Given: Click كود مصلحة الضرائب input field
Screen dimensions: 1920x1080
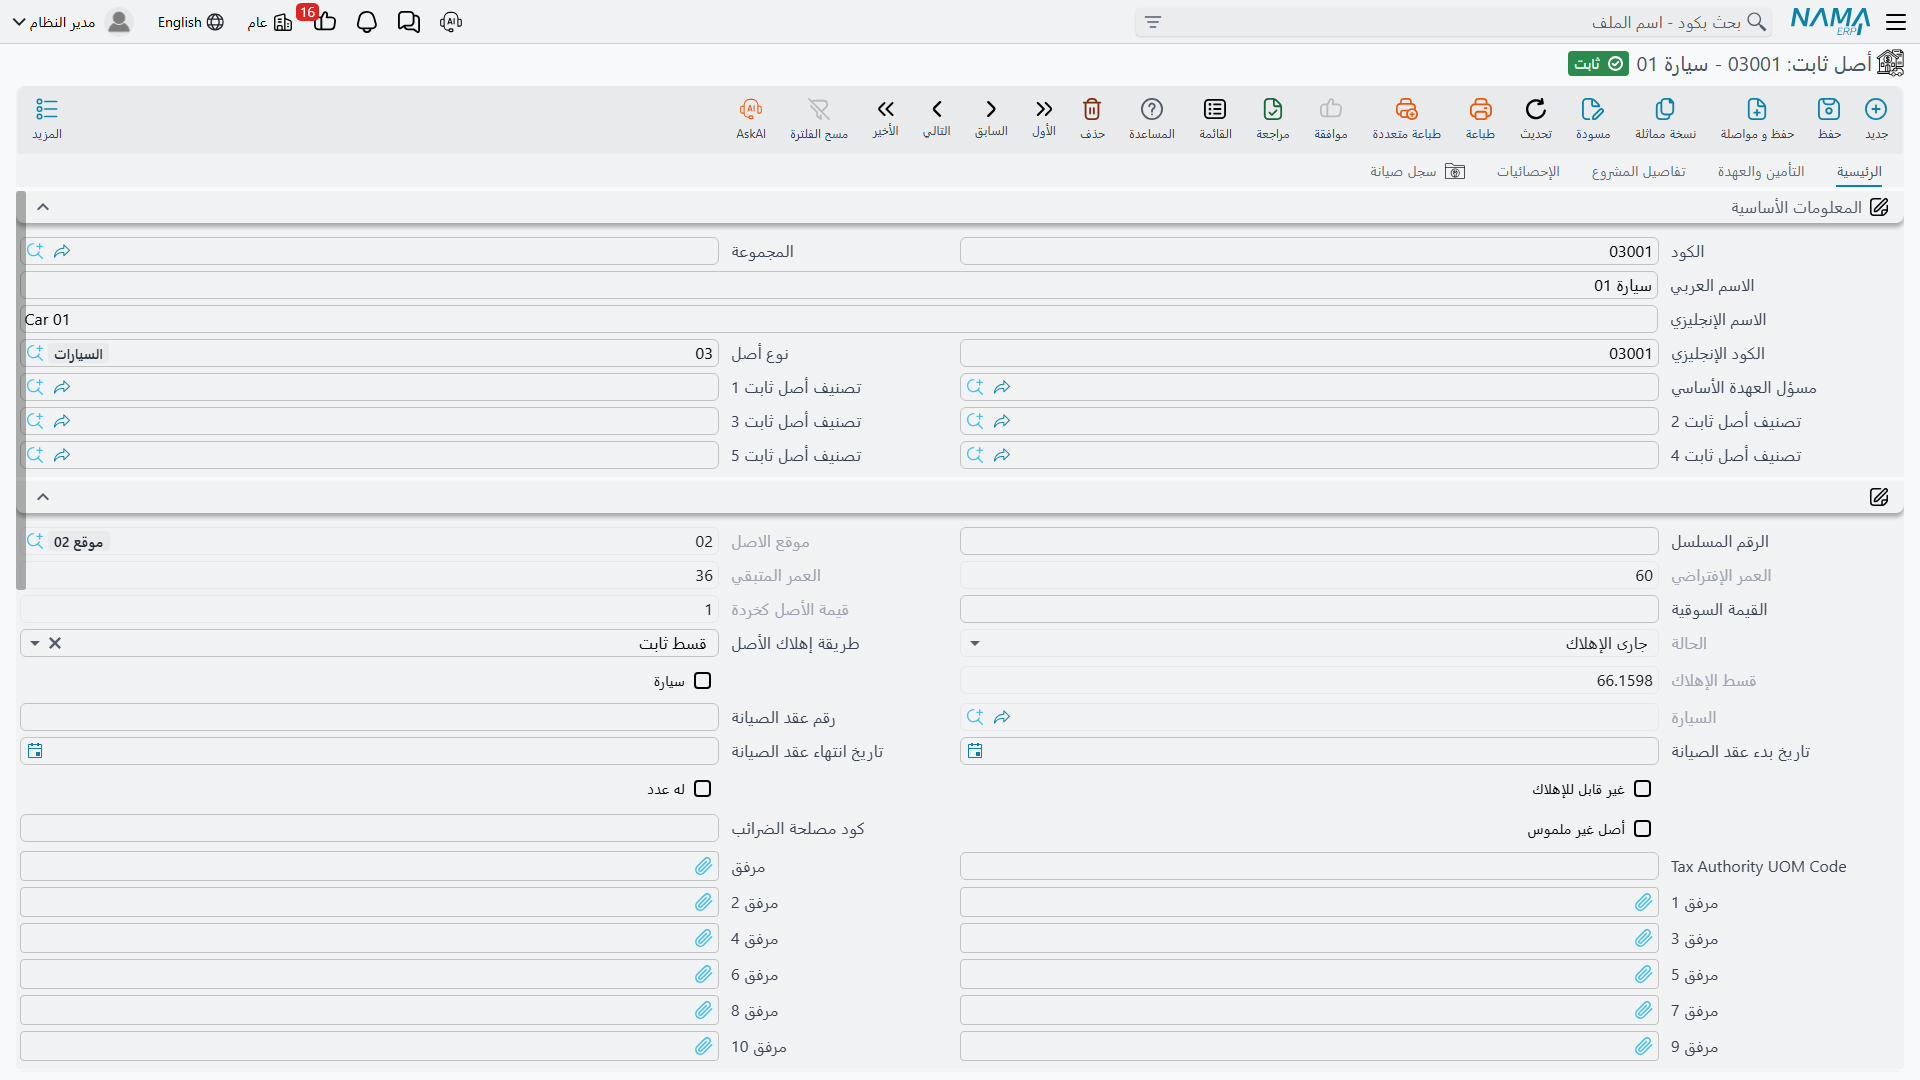Looking at the screenshot, I should click(369, 829).
